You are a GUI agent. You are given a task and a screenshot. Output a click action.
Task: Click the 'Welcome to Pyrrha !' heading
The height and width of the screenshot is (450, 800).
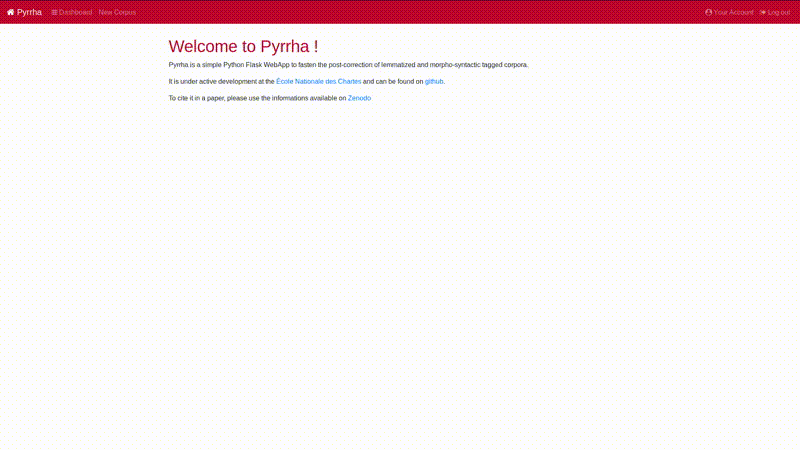coord(243,46)
